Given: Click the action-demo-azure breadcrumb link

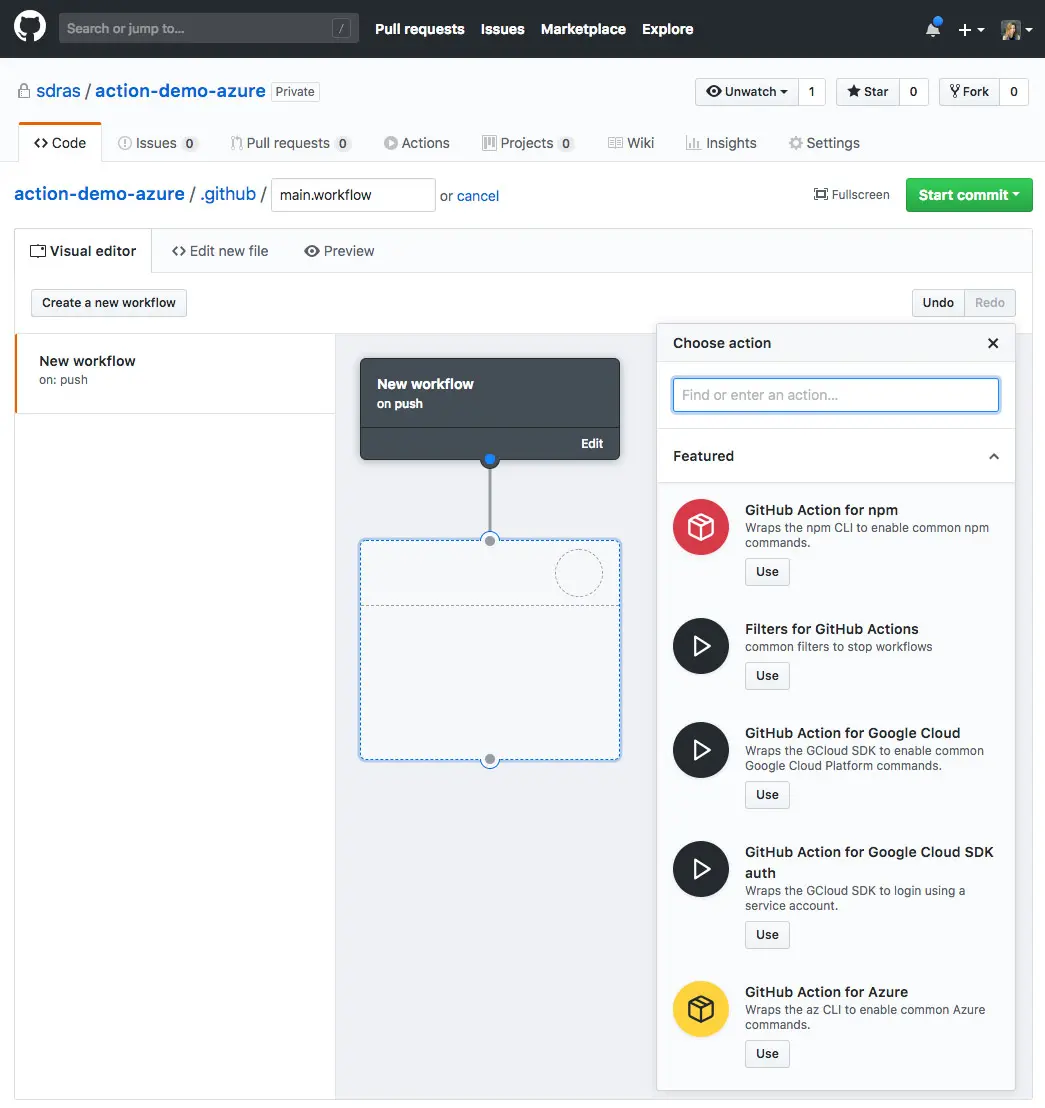Looking at the screenshot, I should [x=99, y=194].
